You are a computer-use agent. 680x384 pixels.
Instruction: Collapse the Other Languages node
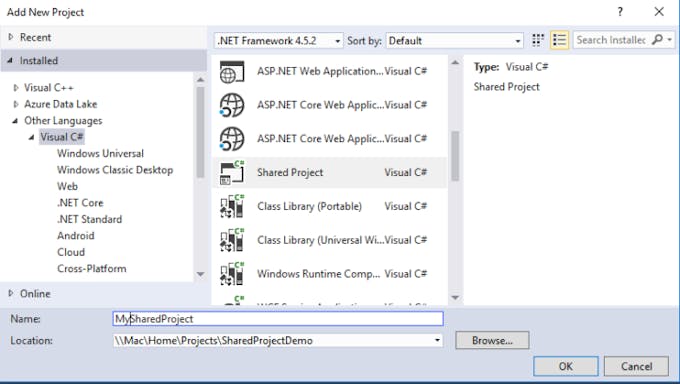pos(15,121)
